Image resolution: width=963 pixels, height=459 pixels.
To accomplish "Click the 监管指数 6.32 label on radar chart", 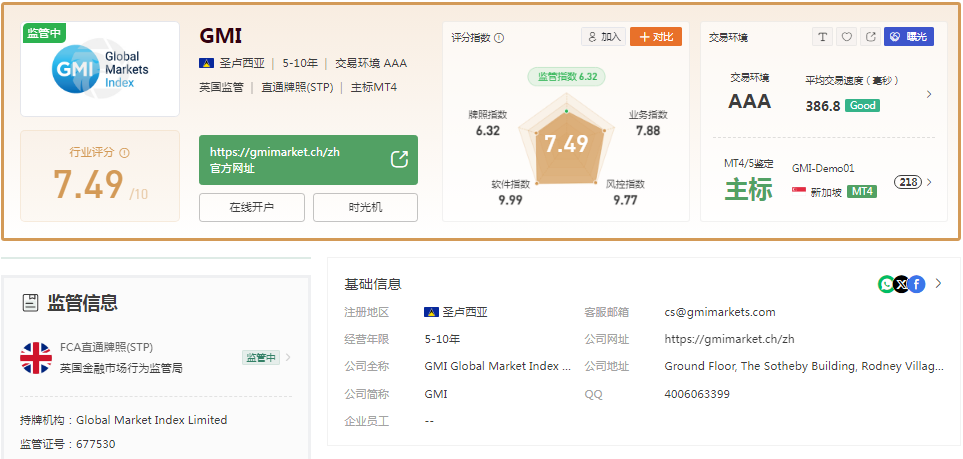I will 567,77.
